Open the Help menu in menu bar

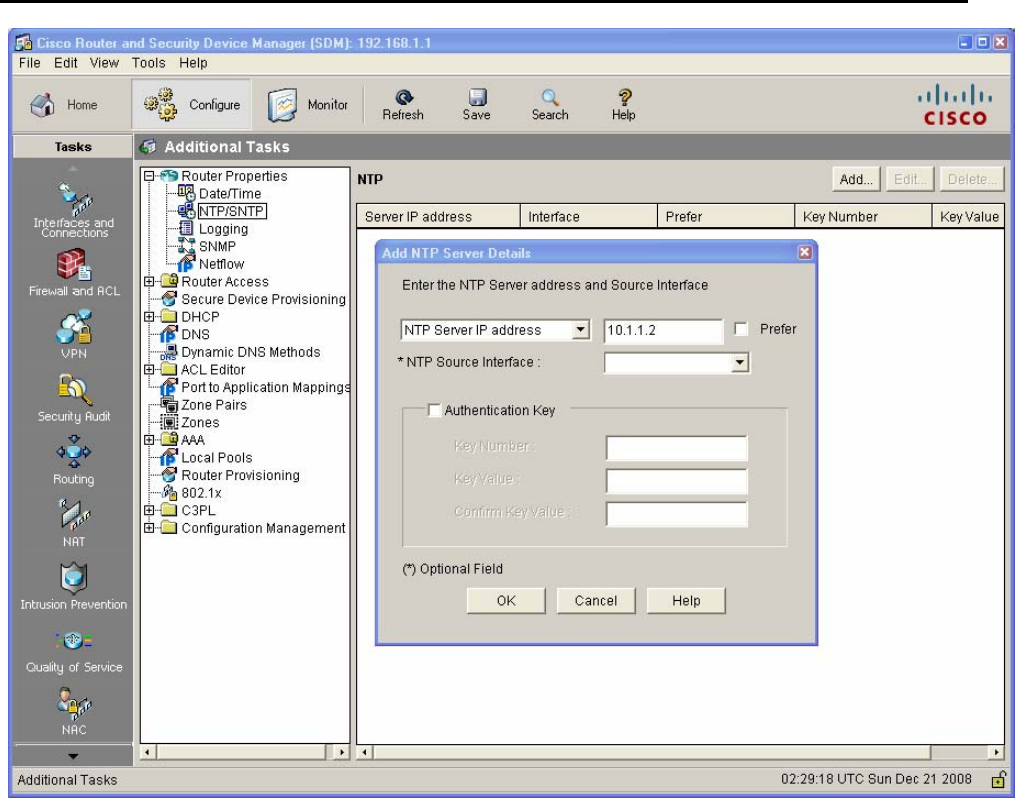(193, 63)
